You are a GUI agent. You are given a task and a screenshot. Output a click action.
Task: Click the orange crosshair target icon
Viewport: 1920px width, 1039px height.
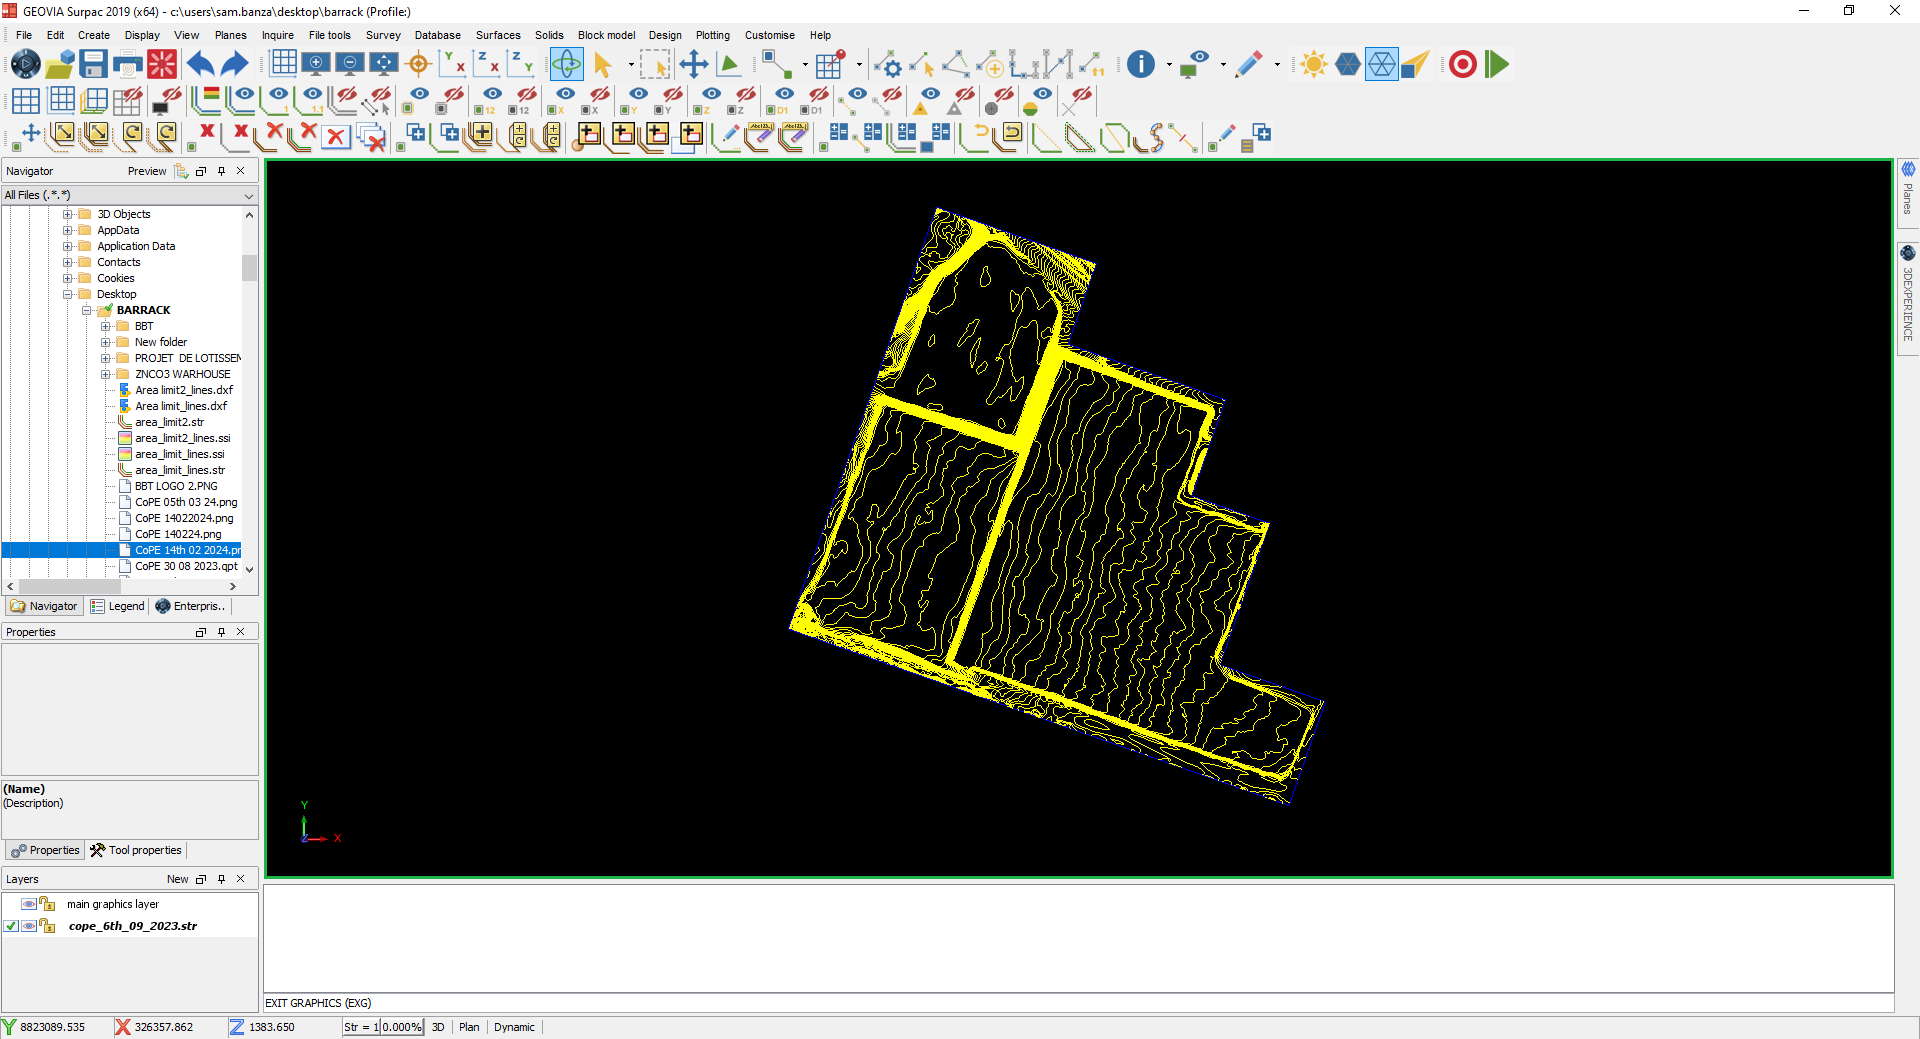click(x=419, y=65)
